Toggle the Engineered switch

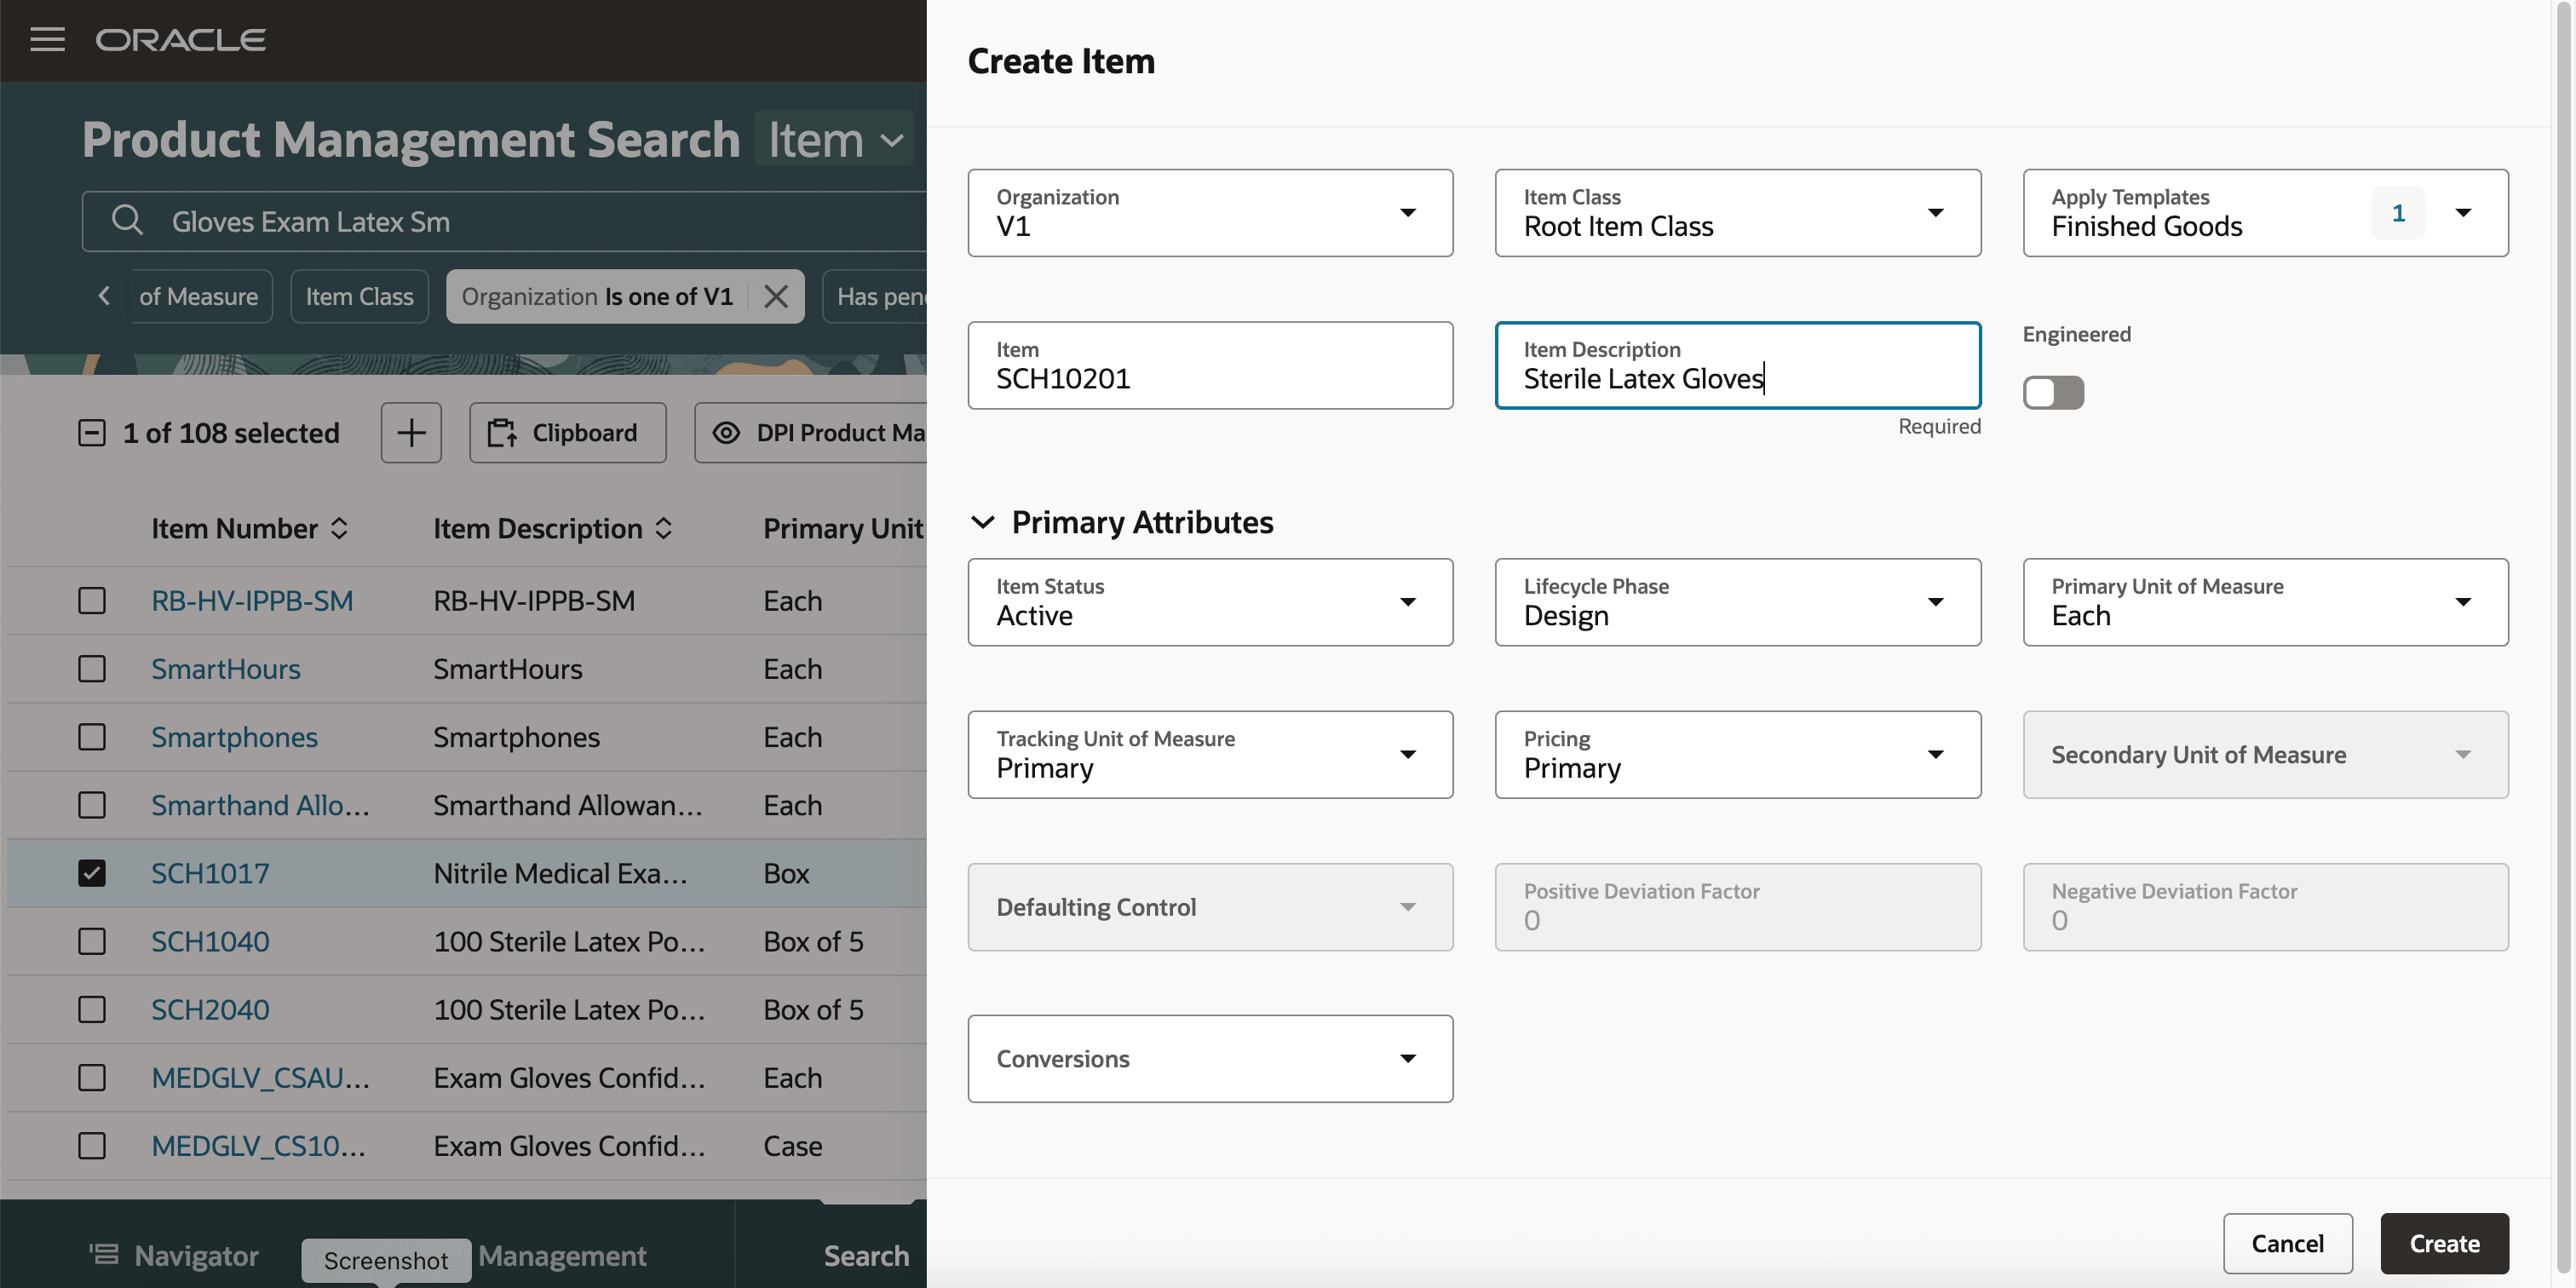tap(2052, 392)
